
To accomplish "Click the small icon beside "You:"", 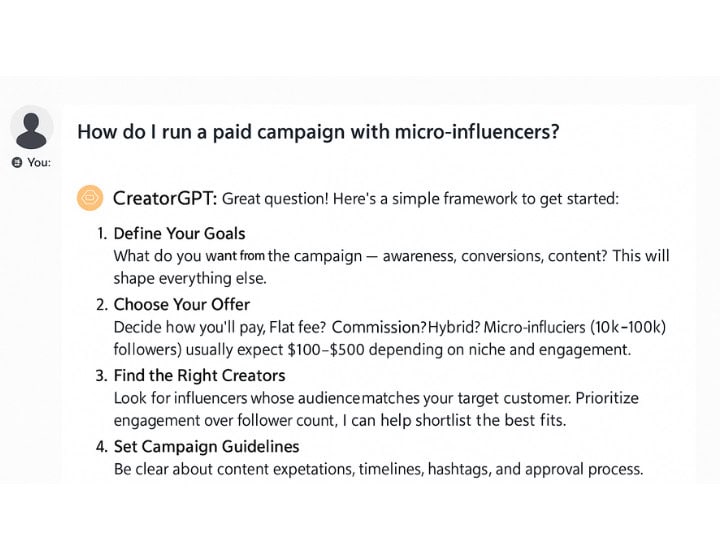I will (16, 163).
